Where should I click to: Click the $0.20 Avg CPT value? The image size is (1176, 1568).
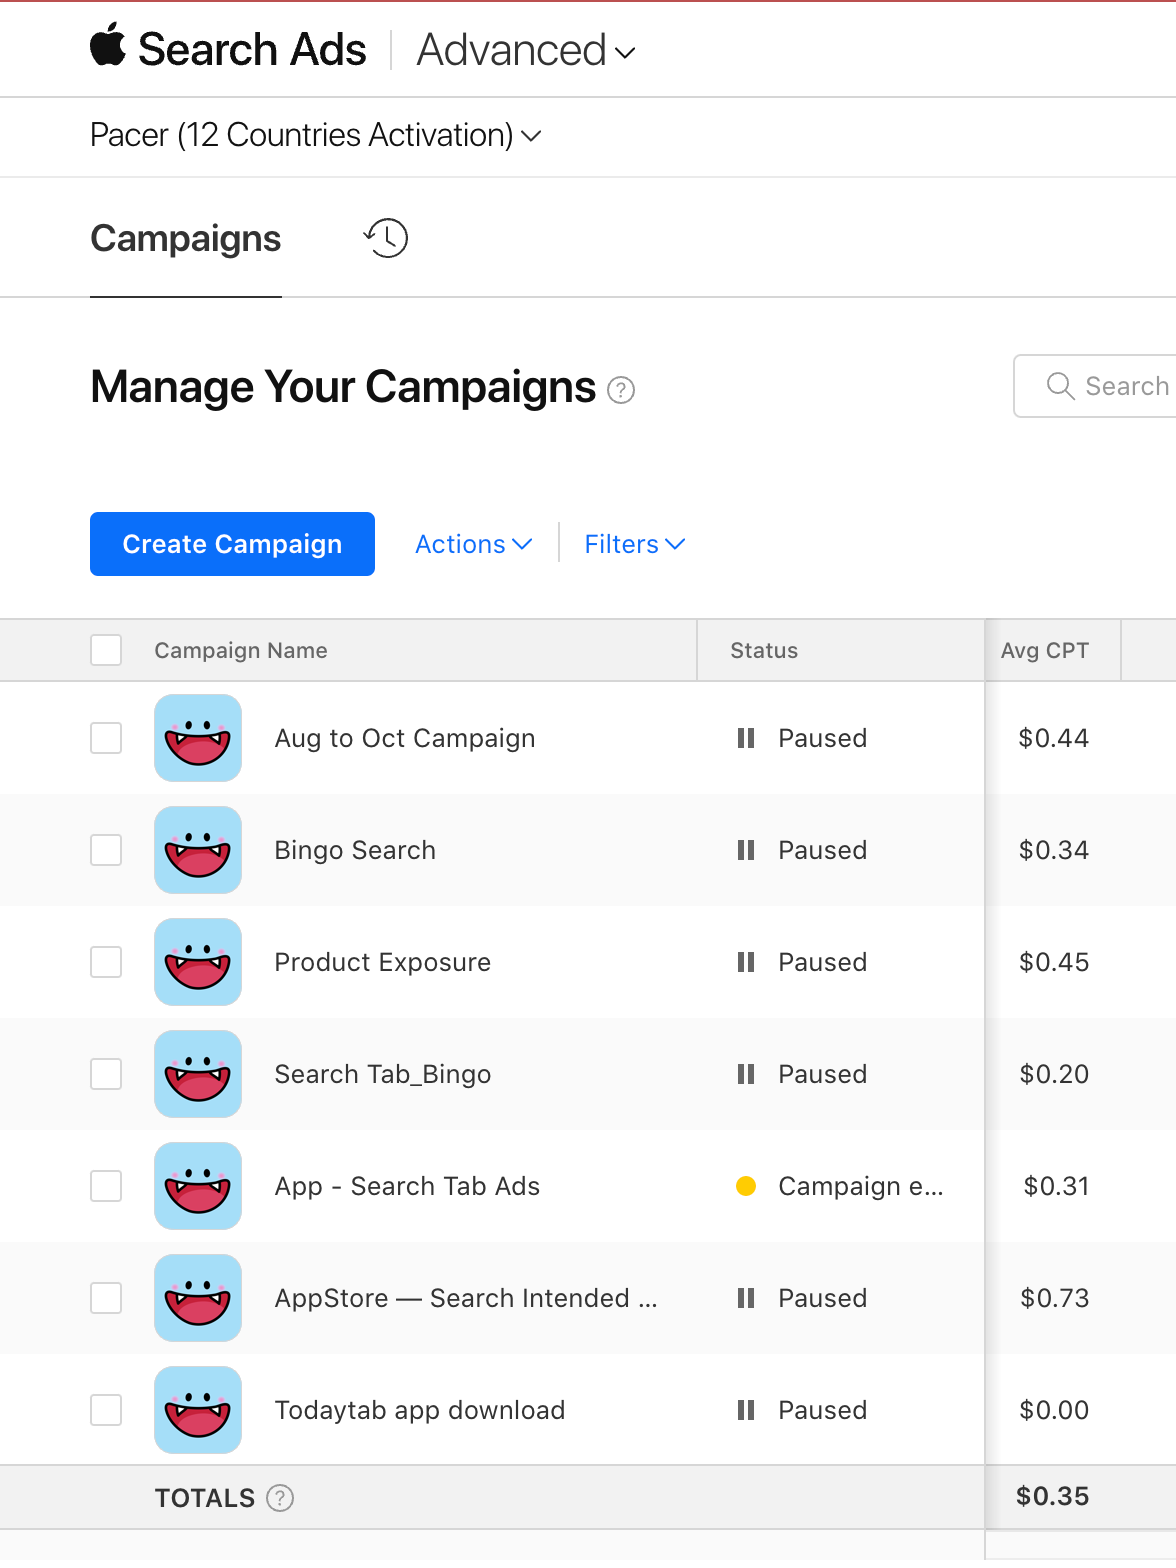pyautogui.click(x=1054, y=1074)
